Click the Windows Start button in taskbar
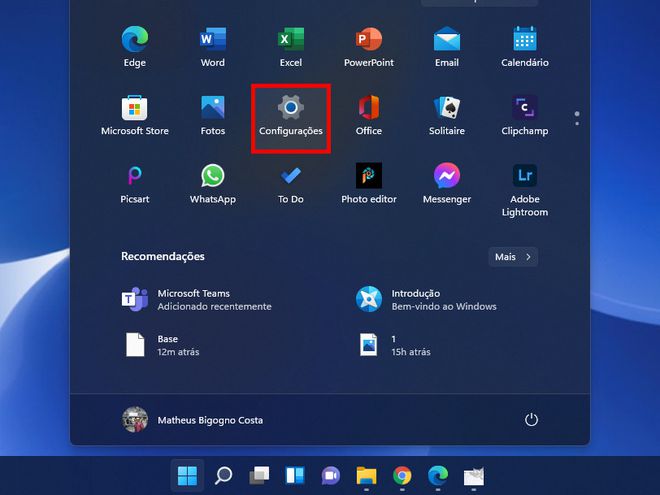Screen dimensions: 660x495 click(x=187, y=476)
